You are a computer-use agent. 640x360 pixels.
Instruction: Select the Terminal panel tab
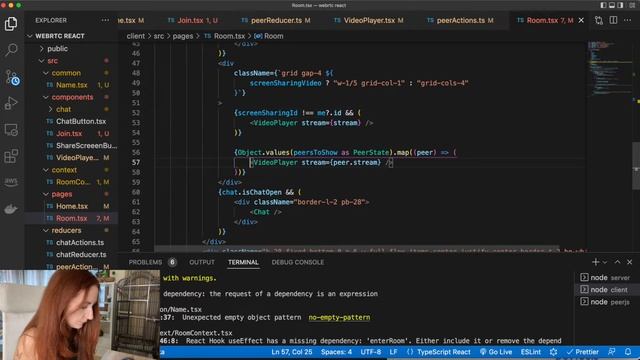[243, 262]
